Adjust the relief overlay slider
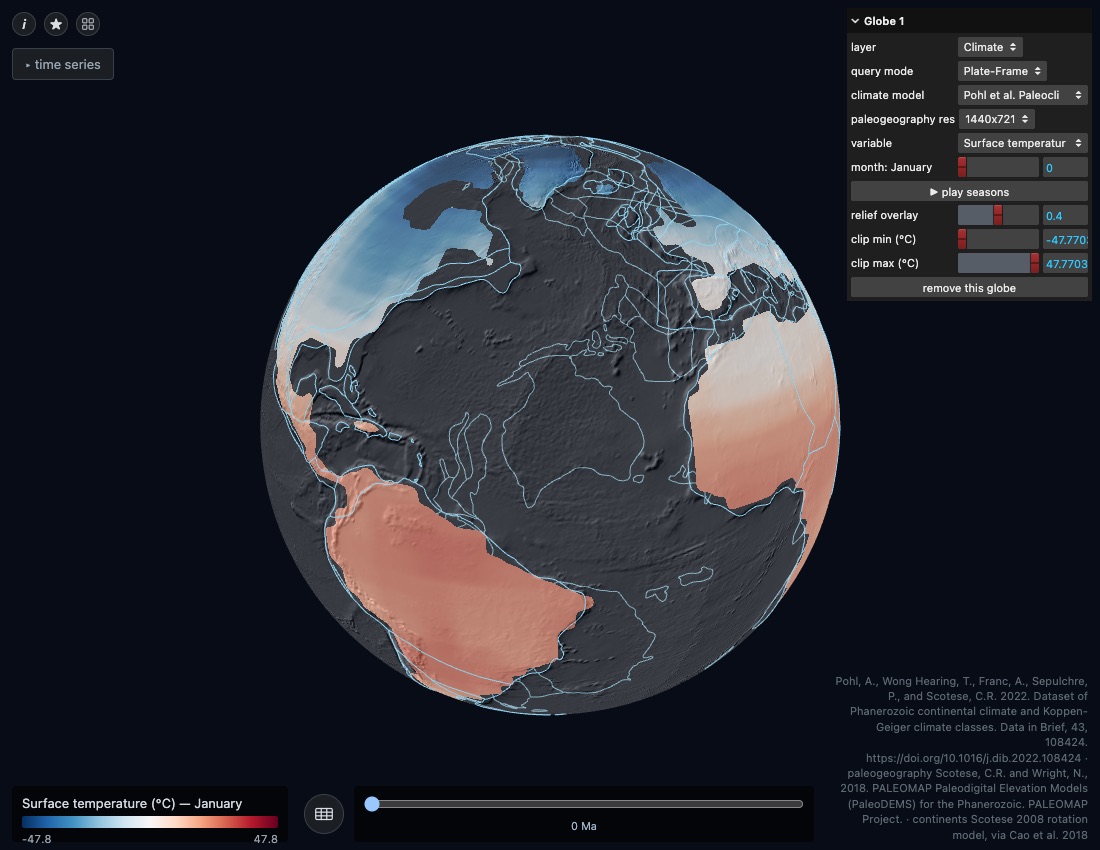The height and width of the screenshot is (850, 1100). point(998,215)
